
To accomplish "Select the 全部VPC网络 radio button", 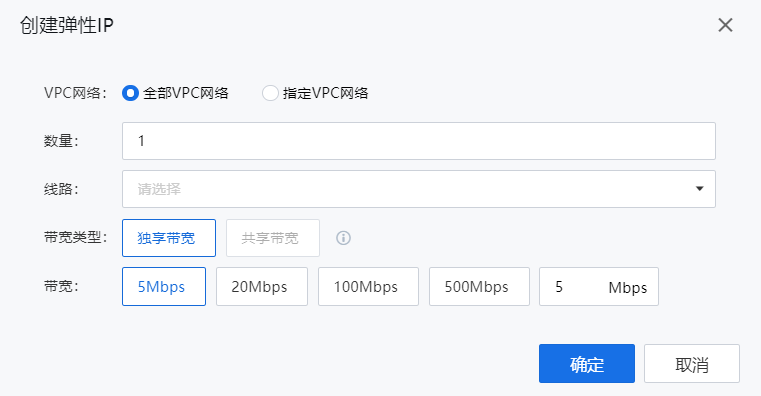I will click(x=130, y=93).
